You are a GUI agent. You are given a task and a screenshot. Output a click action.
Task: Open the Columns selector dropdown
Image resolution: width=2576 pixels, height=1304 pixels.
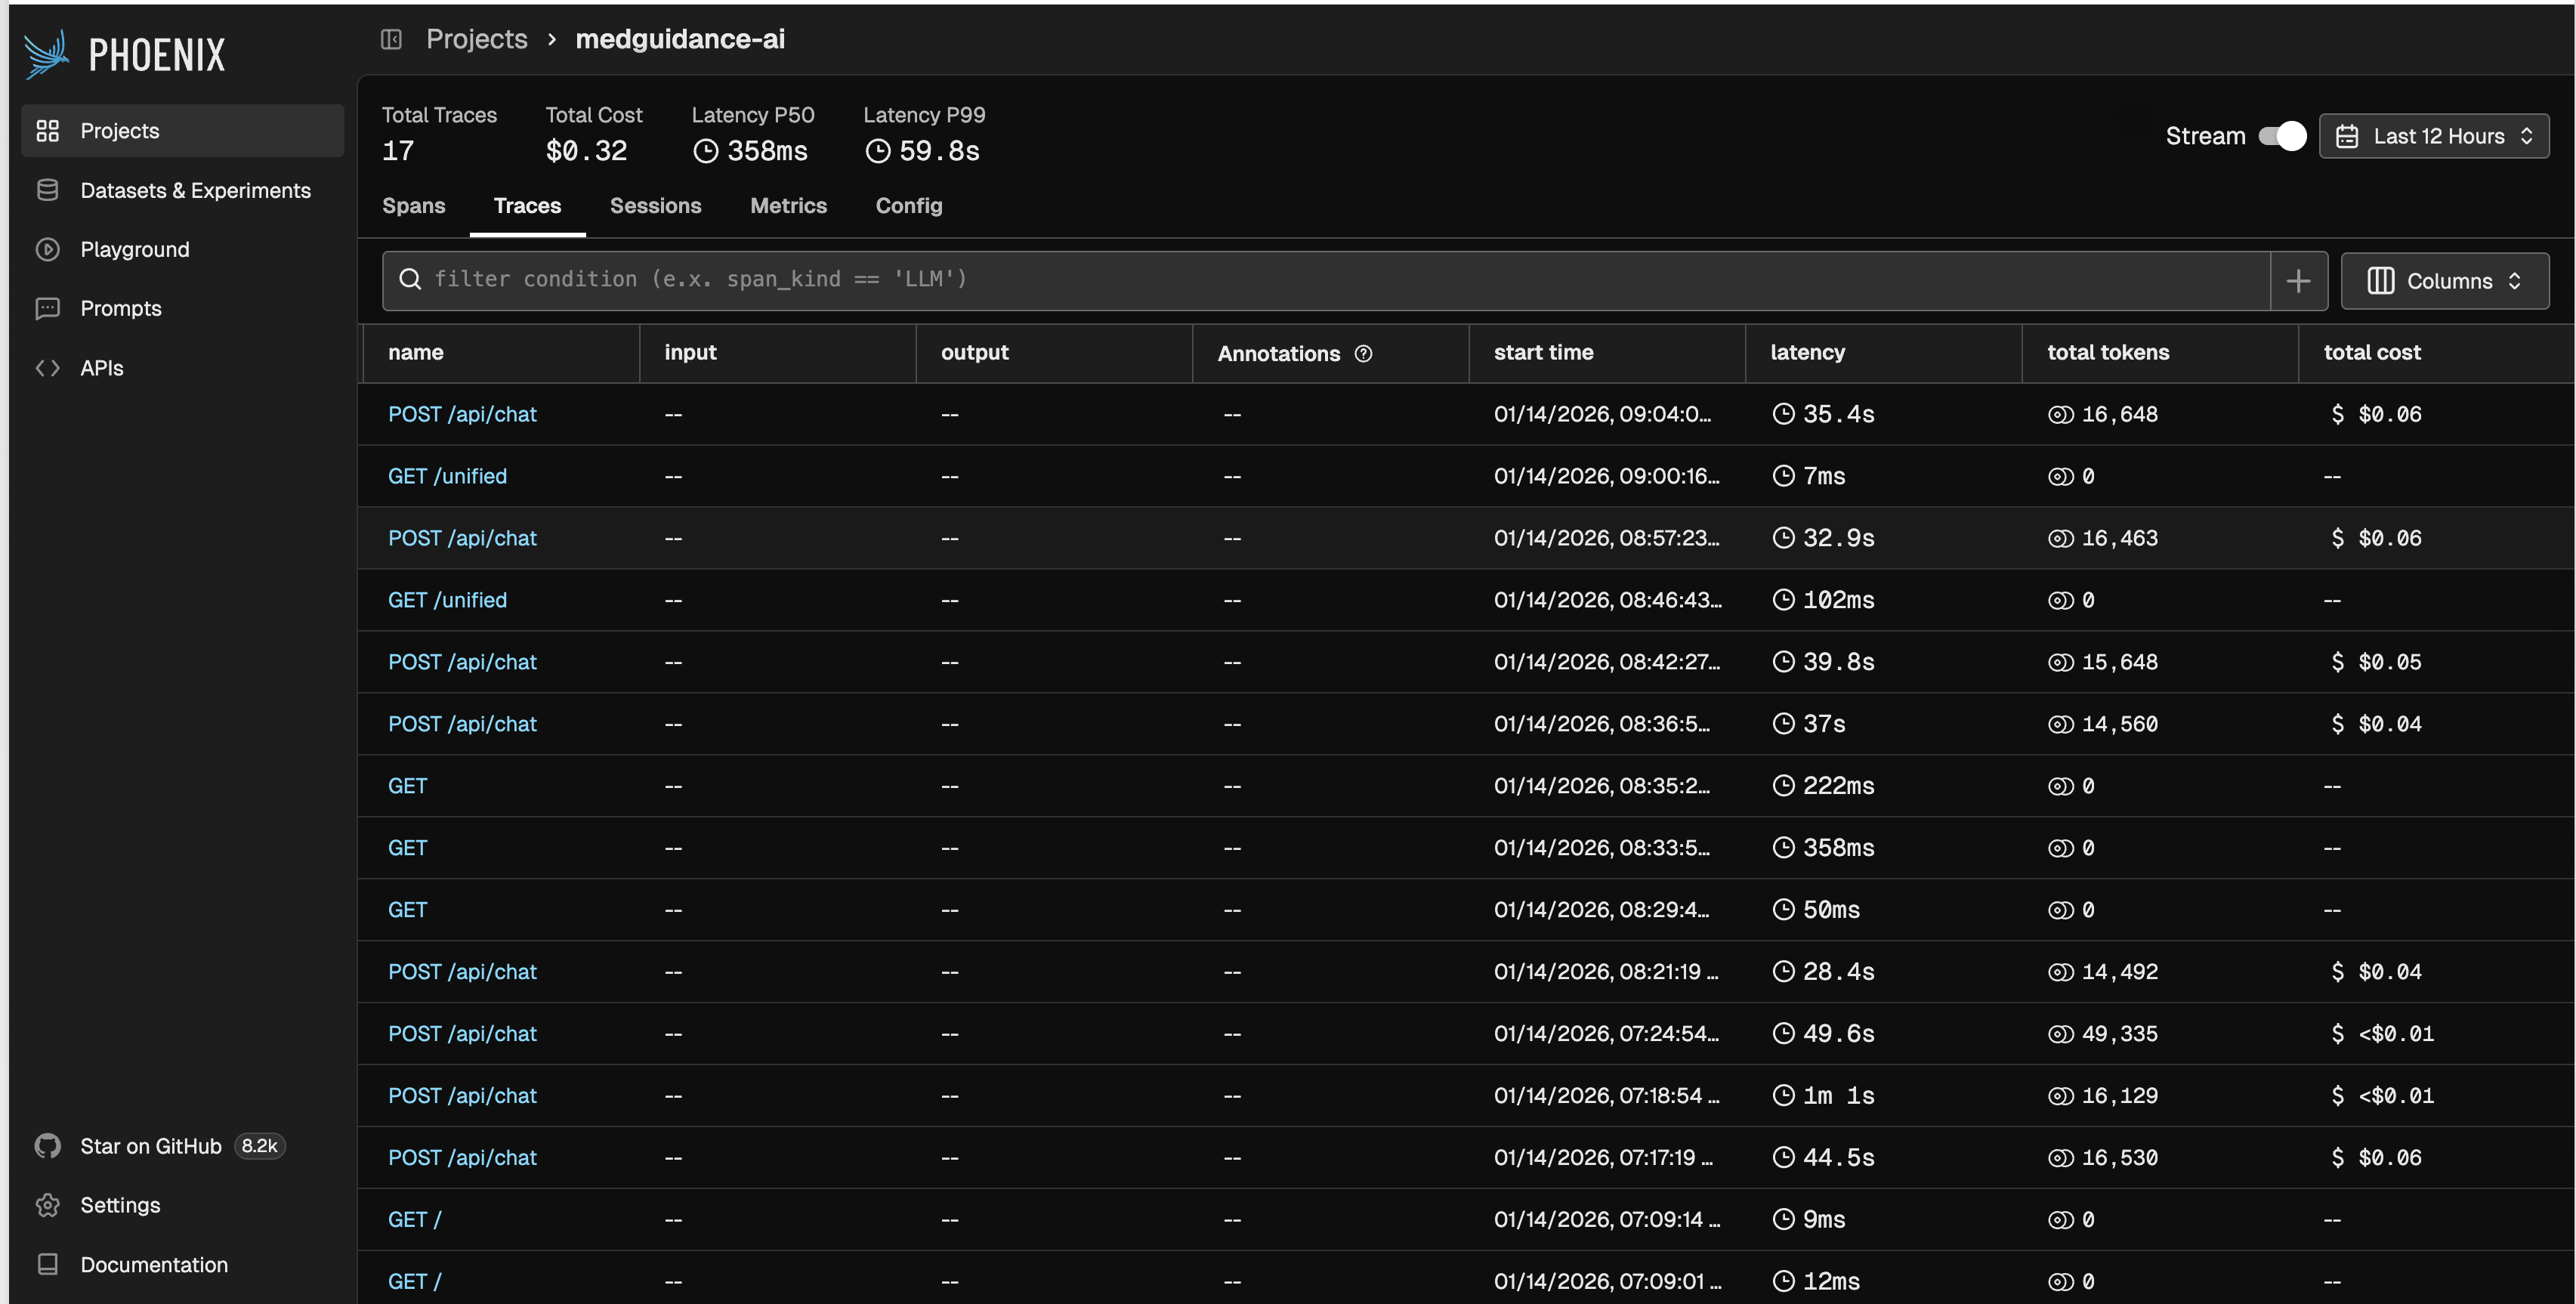(x=2444, y=281)
